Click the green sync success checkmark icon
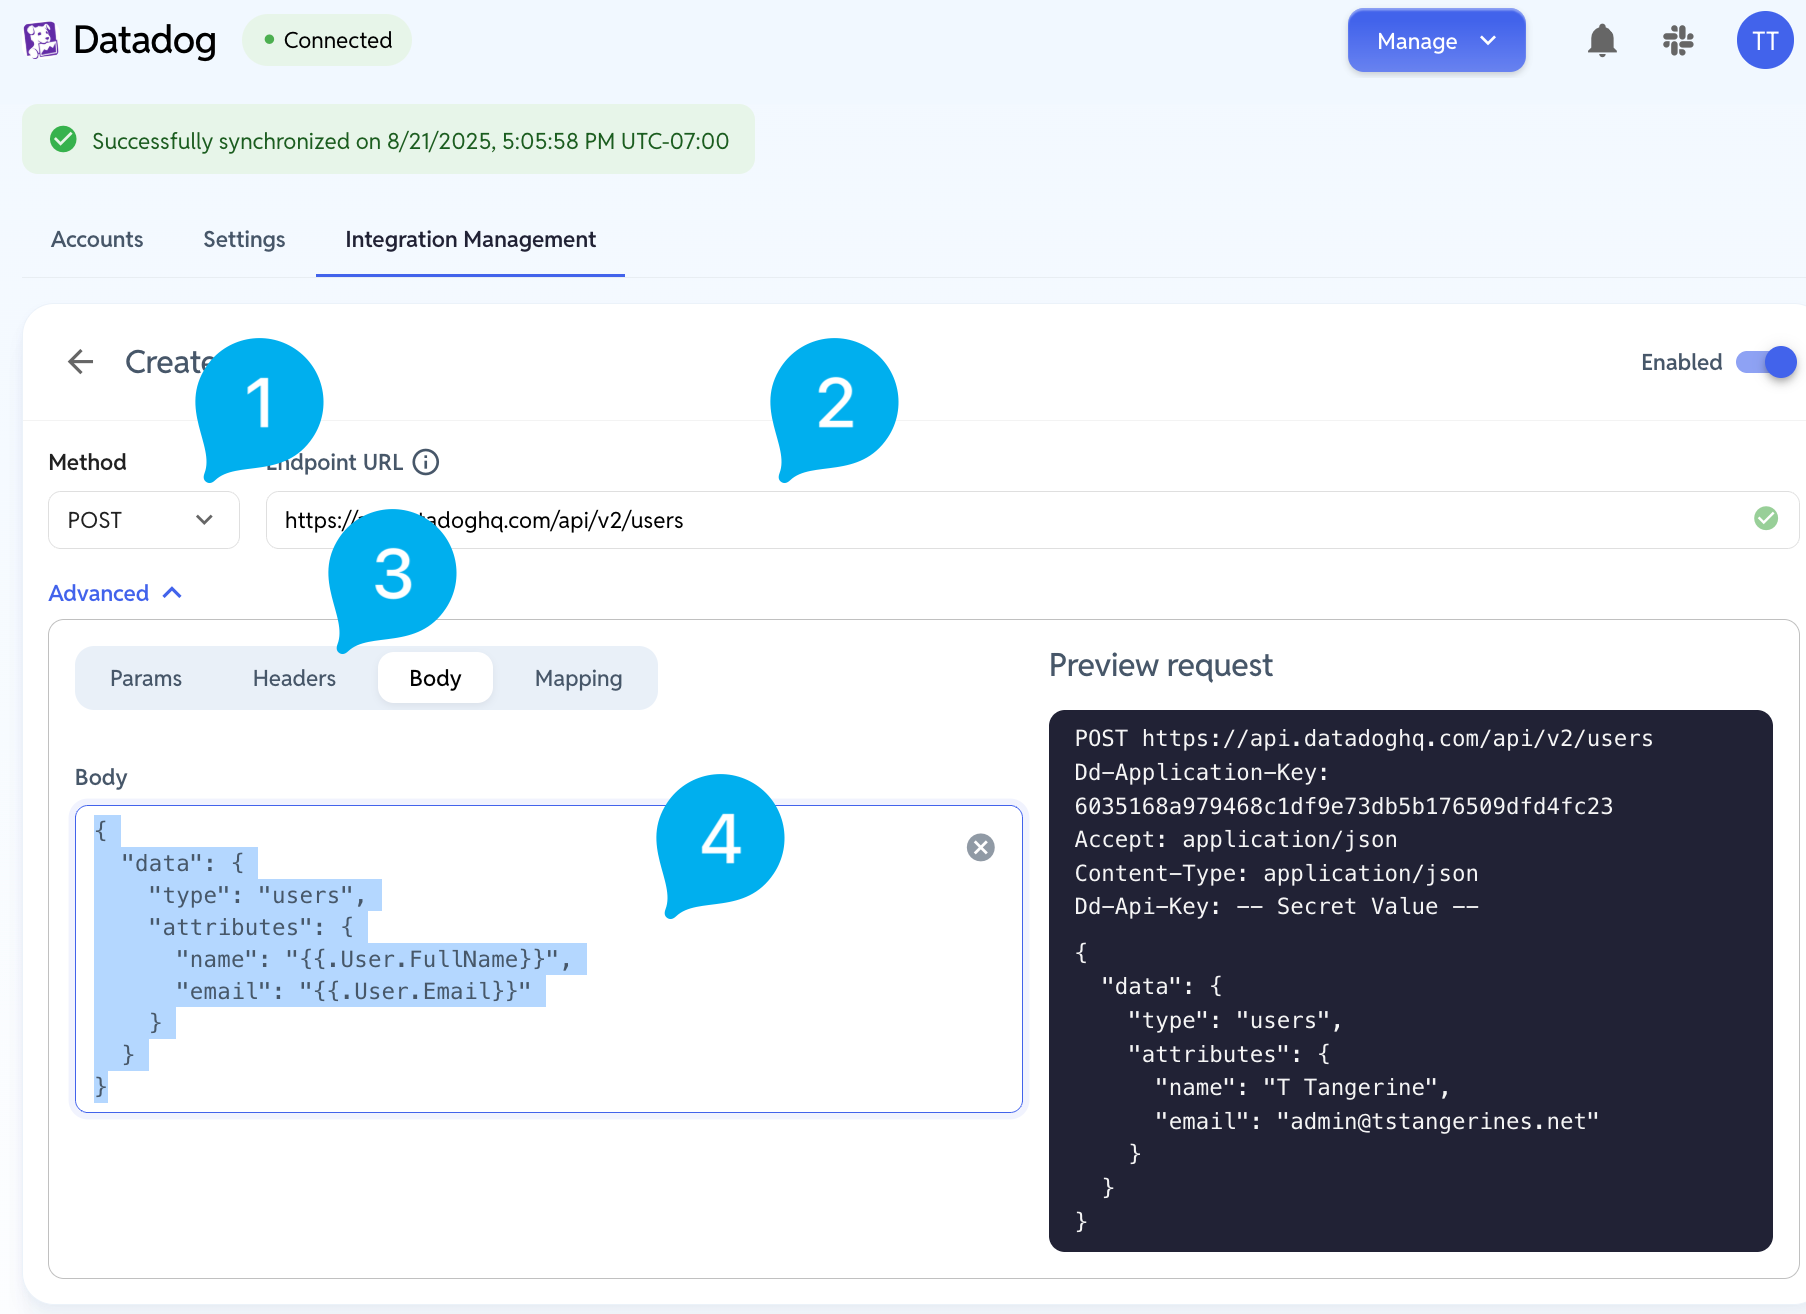The image size is (1806, 1314). (63, 139)
